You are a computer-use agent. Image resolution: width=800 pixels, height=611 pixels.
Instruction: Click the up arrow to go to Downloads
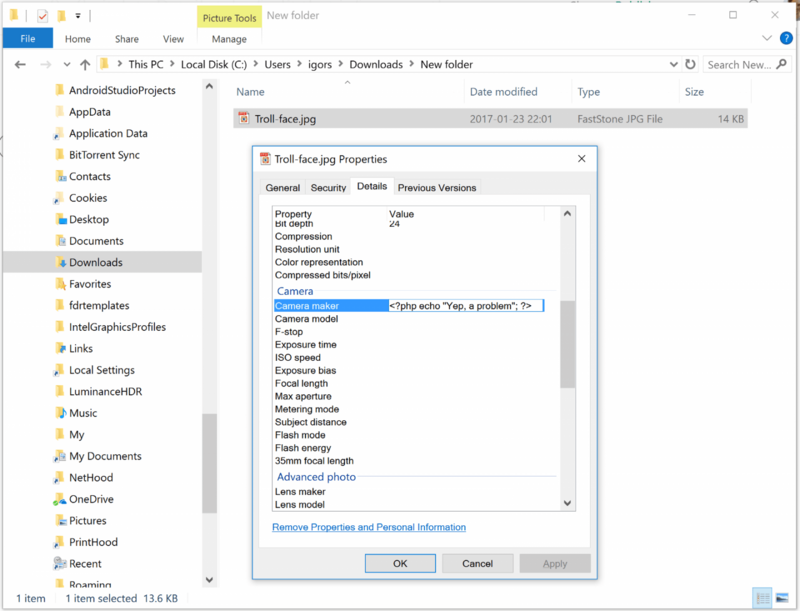tap(85, 64)
